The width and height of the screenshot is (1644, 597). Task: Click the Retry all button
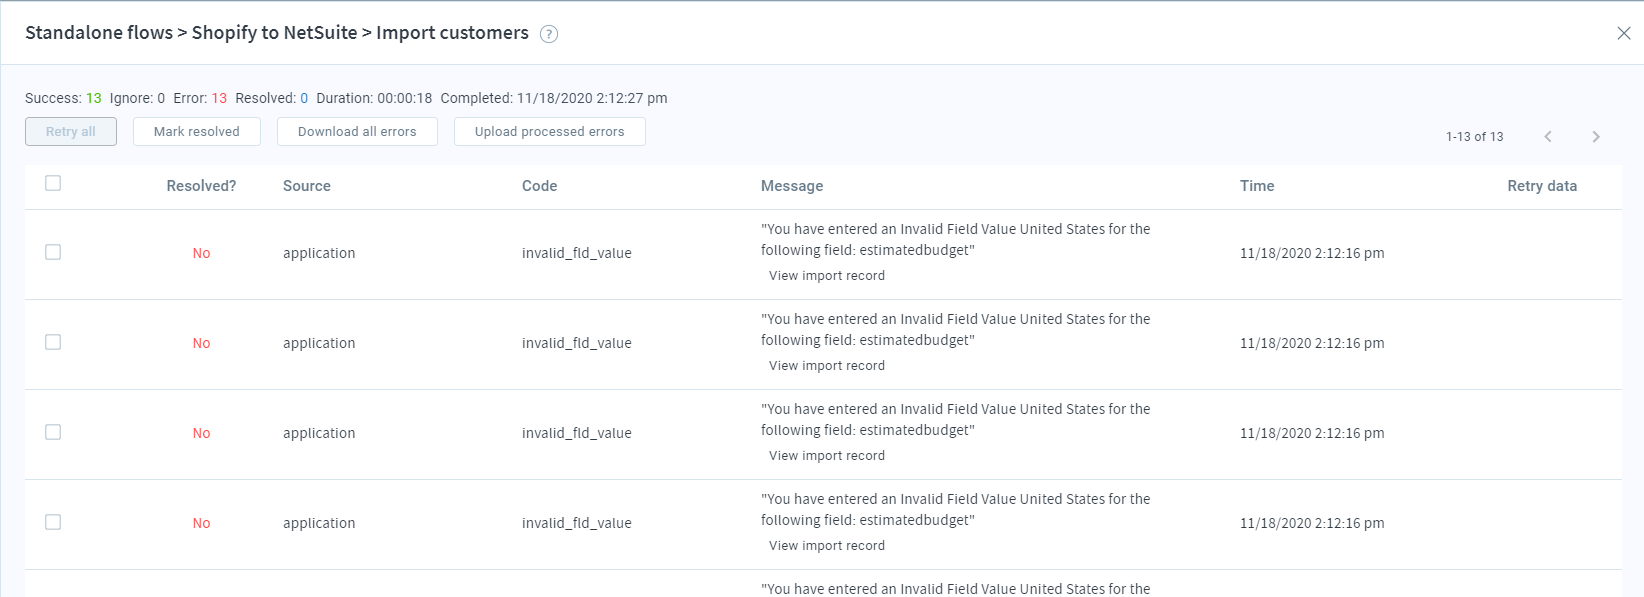click(x=71, y=132)
